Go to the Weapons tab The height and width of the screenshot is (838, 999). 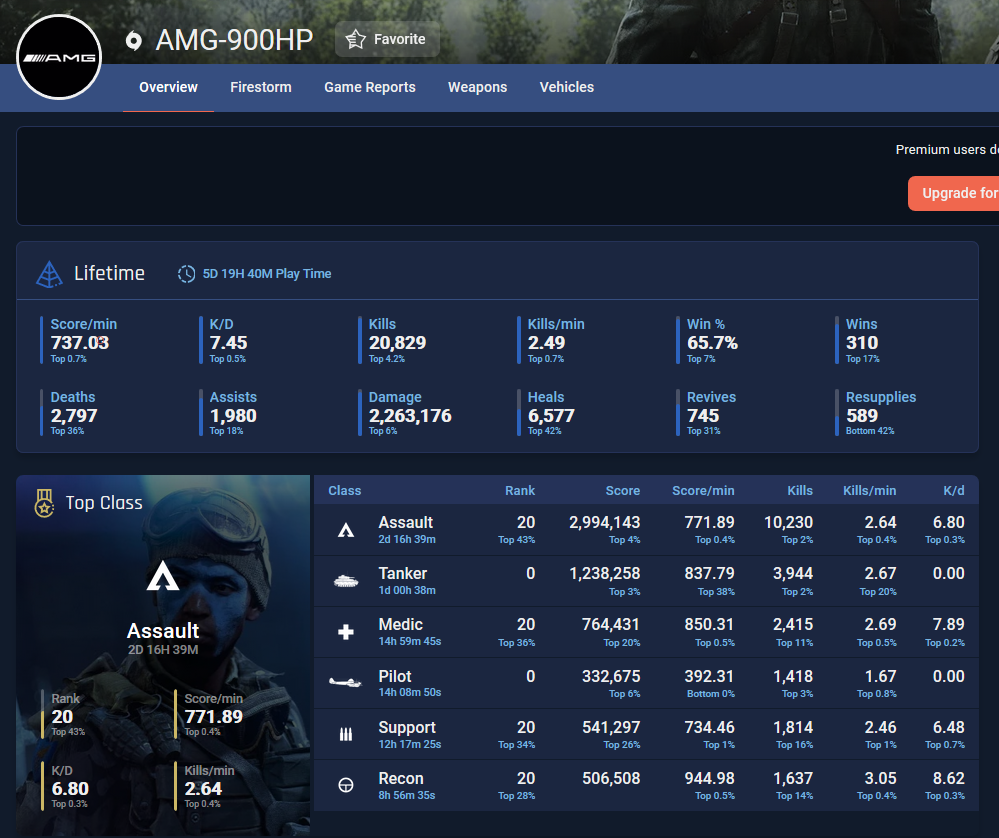click(x=477, y=87)
